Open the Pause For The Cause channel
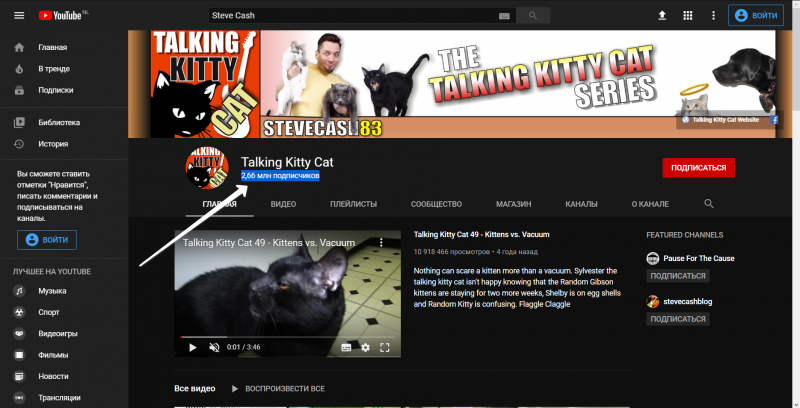This screenshot has height=408, width=800. pos(698,258)
